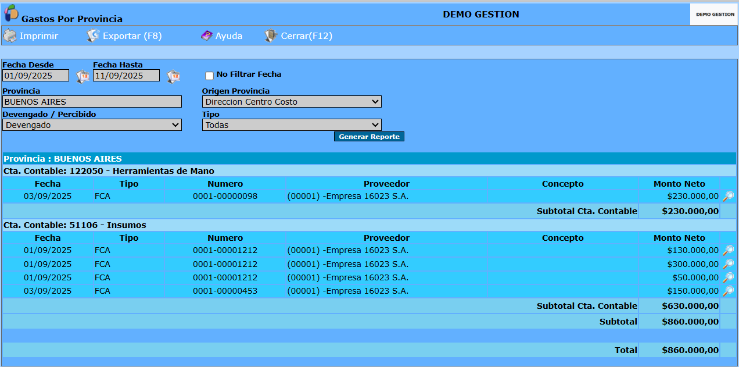
Task: Click the Provincia : BUENOS AIRES header row
Action: pos(369,159)
